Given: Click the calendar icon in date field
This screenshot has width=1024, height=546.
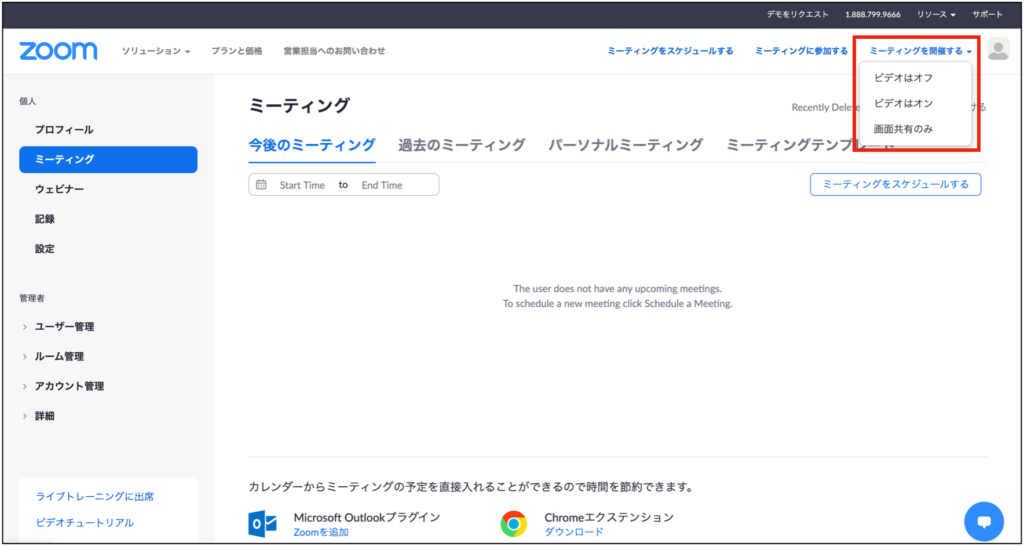Looking at the screenshot, I should pos(262,185).
